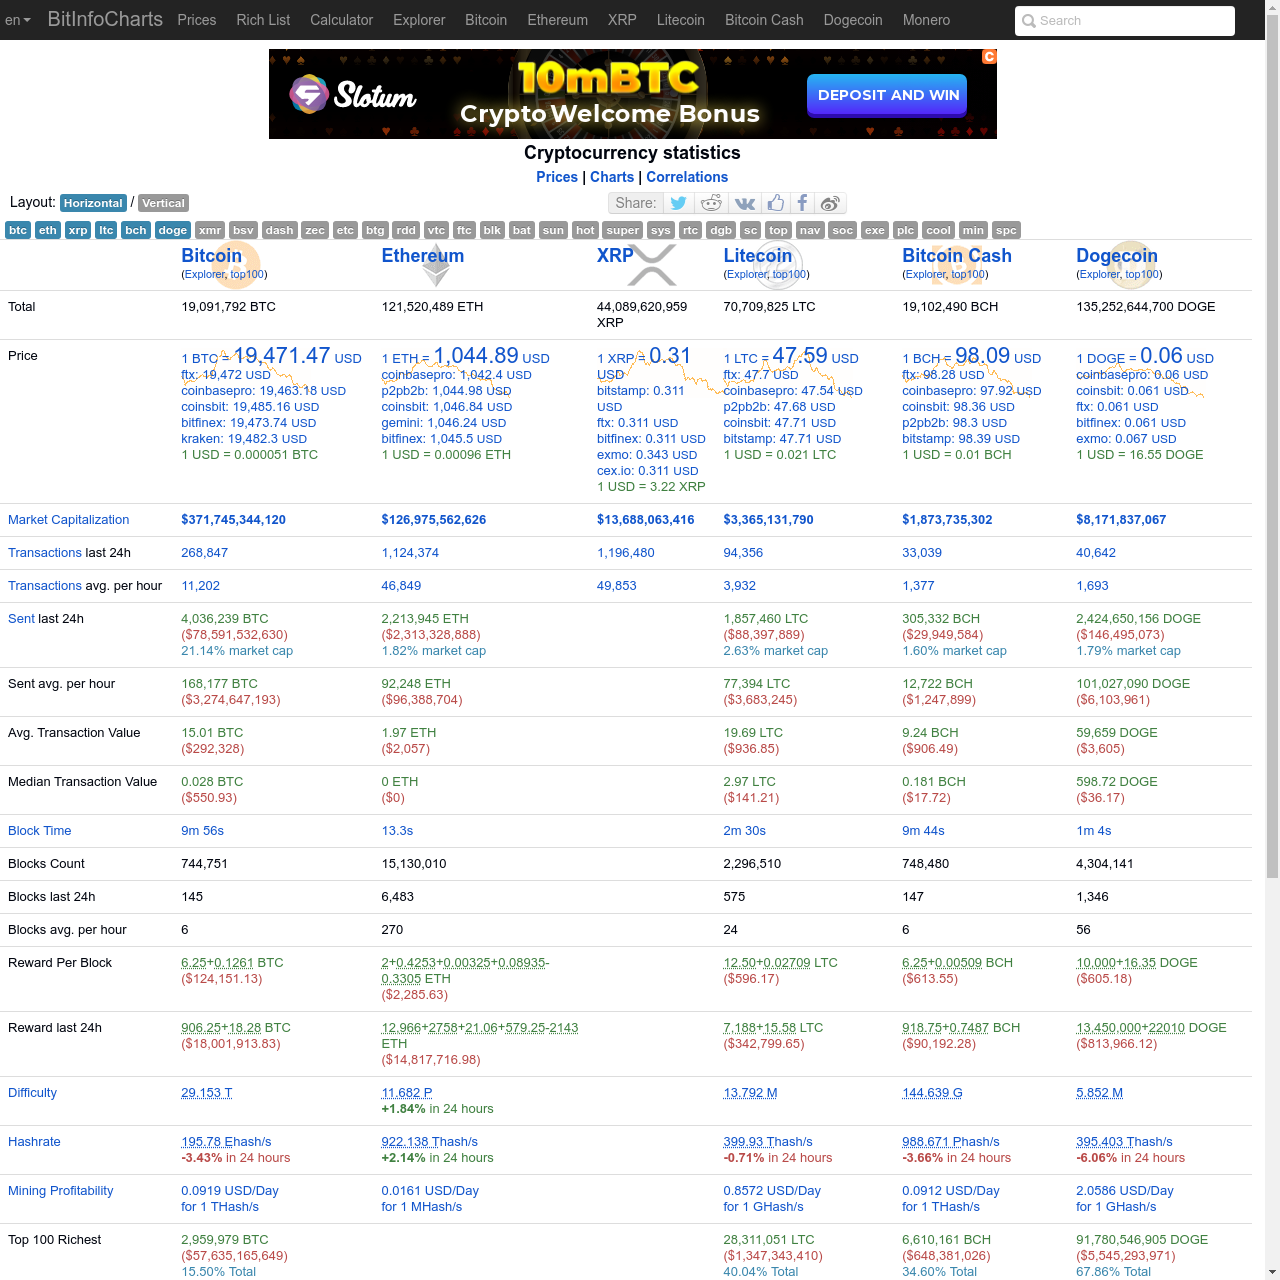Open Dogecoin top100 link
Screen dimensions: 1280x1280
tap(1142, 274)
